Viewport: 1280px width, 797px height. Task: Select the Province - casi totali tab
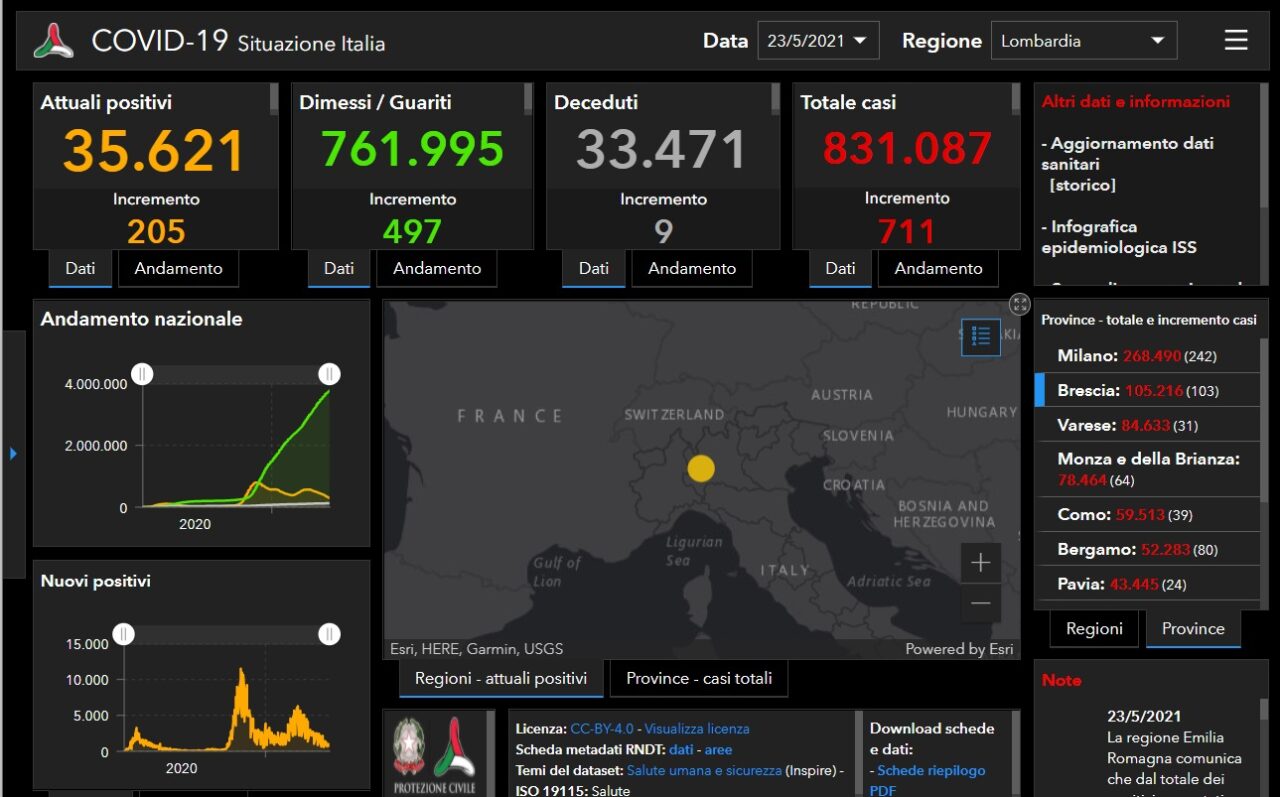click(x=699, y=678)
